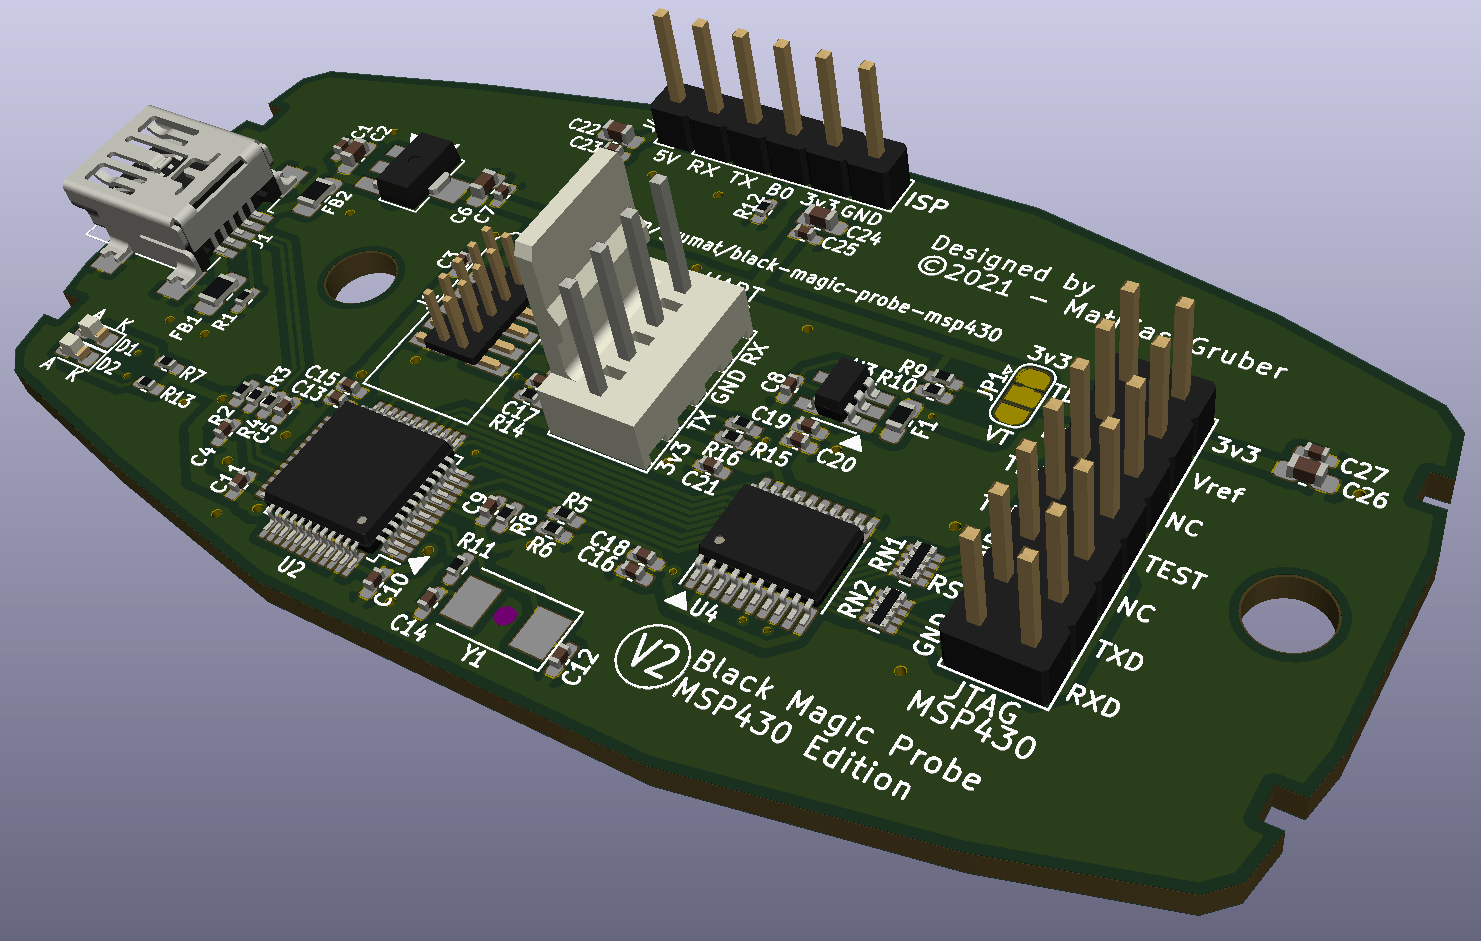
Task: Select the large square microcontroller chip U2
Action: pos(361,478)
